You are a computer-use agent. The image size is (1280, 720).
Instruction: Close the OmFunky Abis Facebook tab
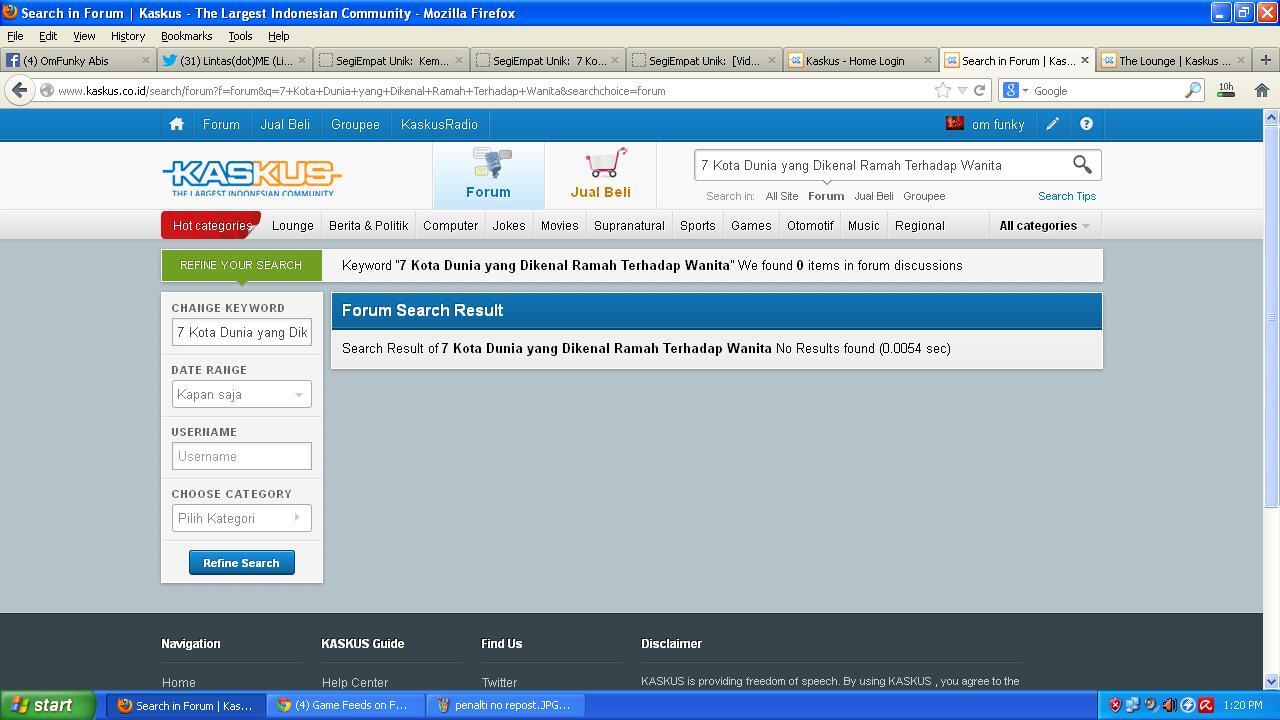[x=145, y=60]
